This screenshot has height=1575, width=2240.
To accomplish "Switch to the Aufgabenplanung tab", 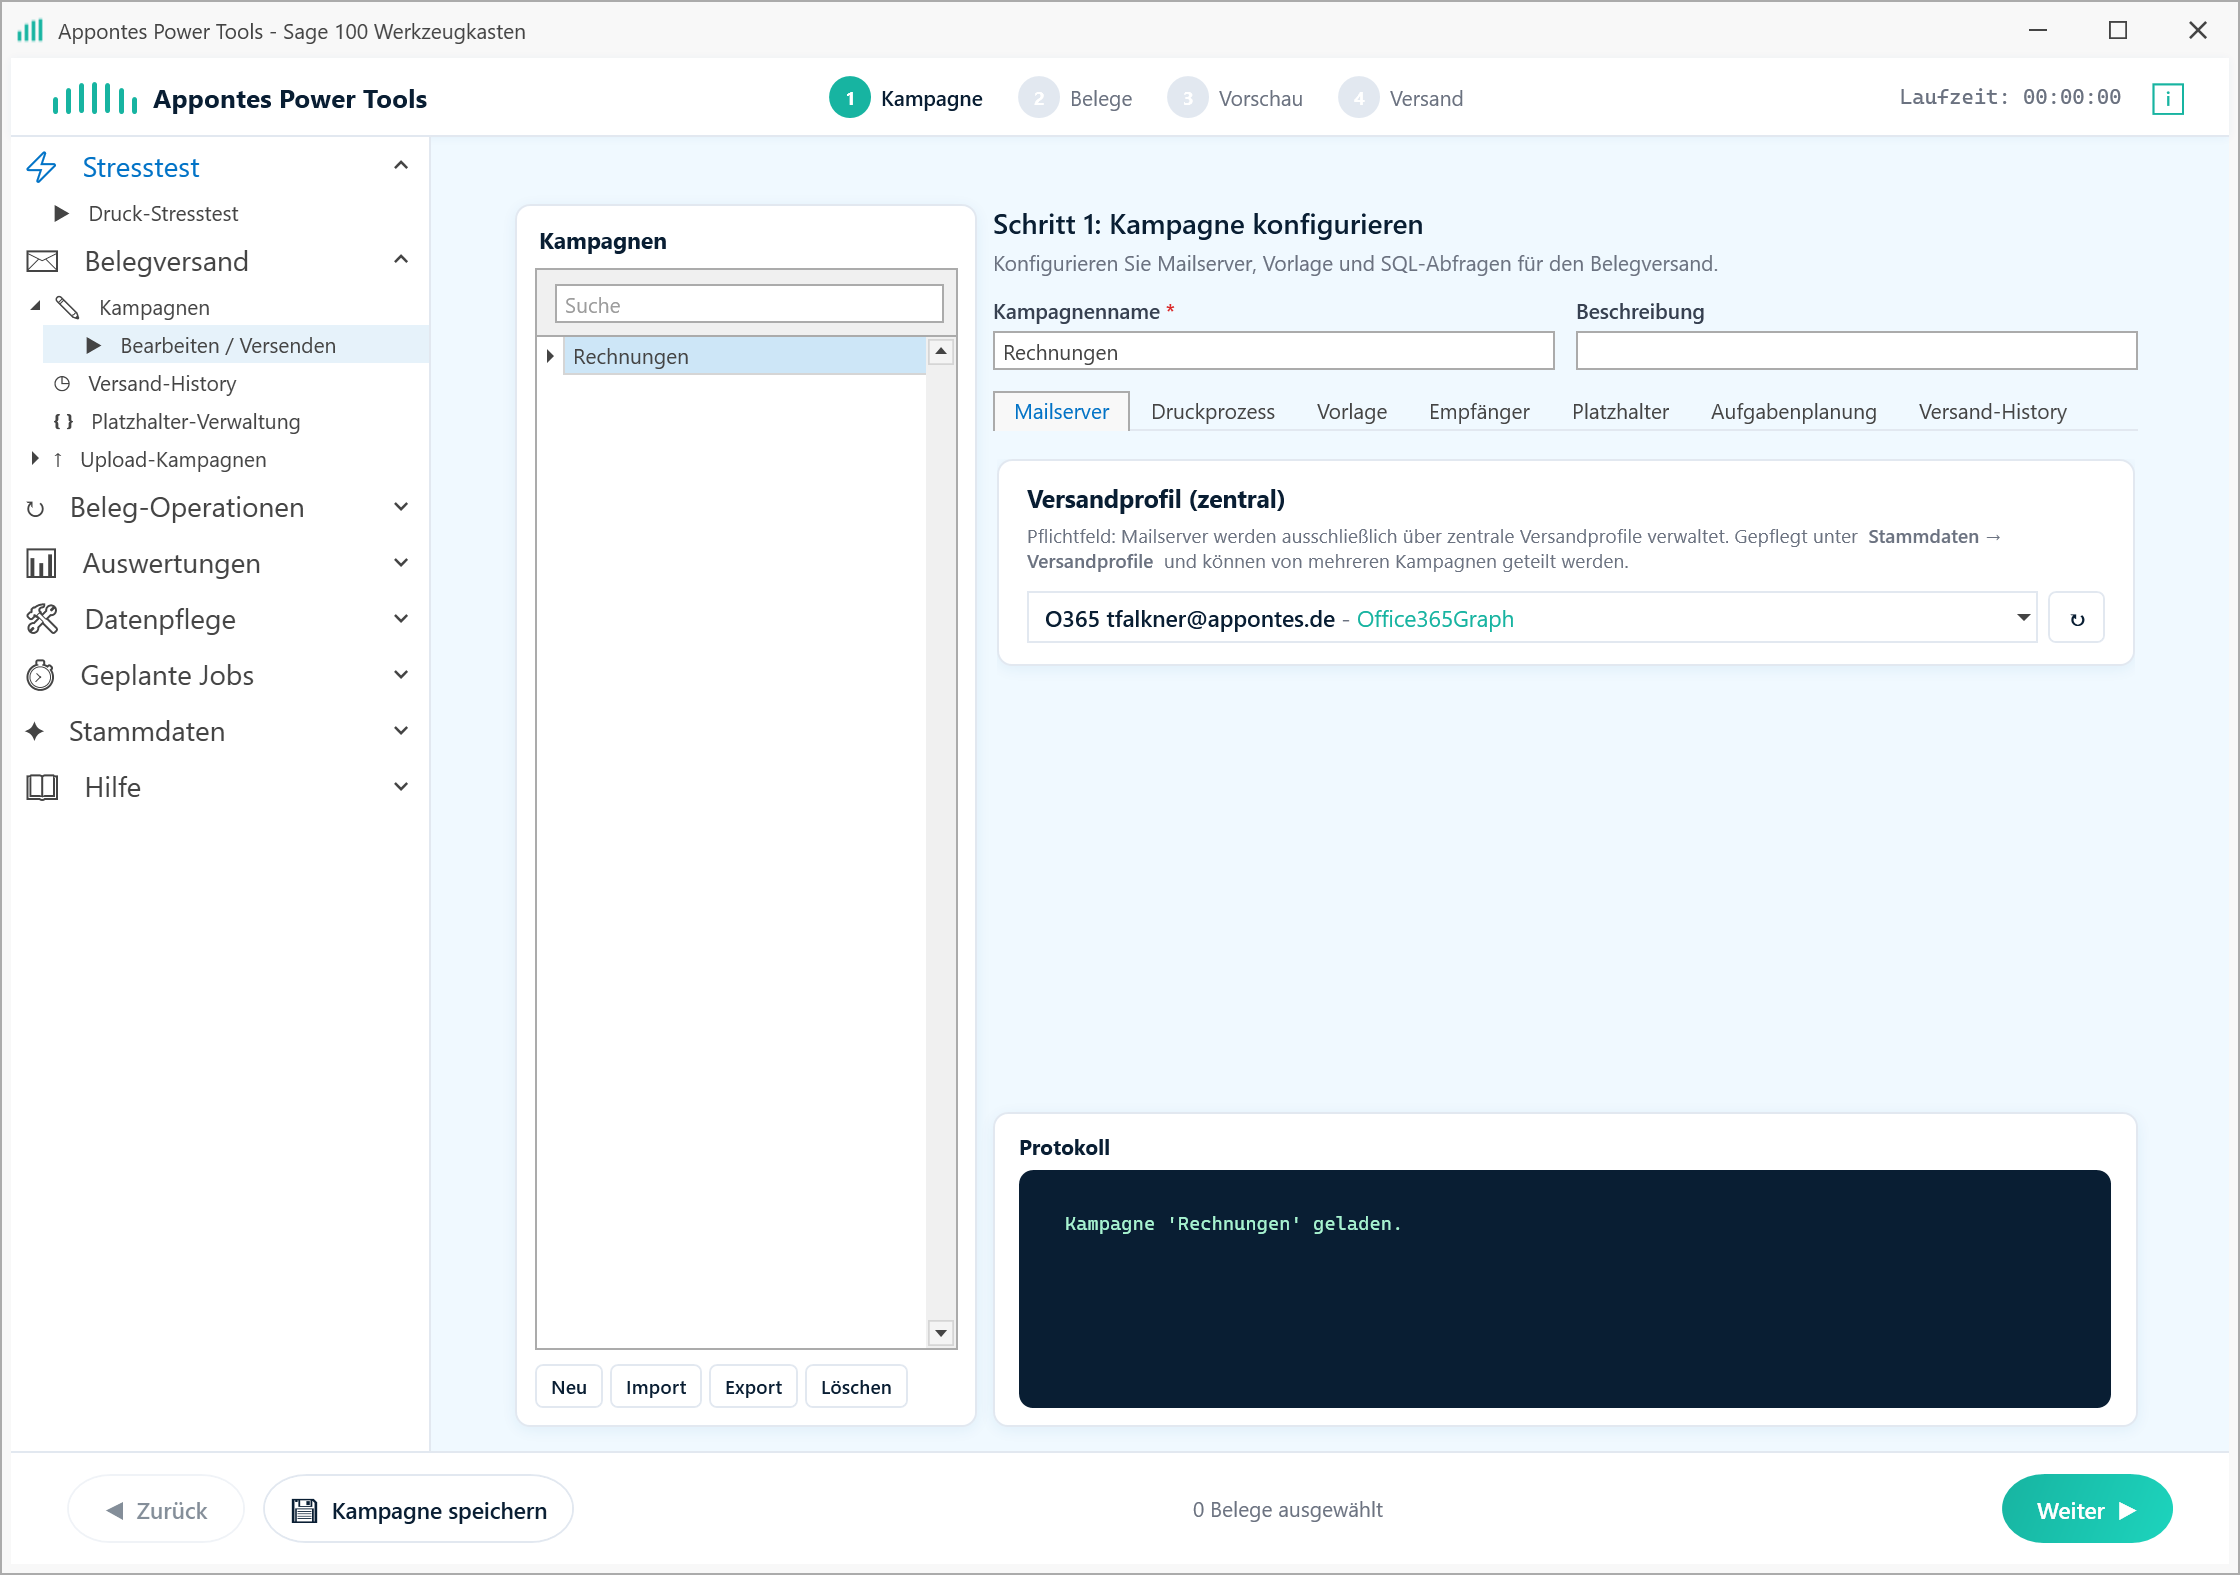I will tap(1793, 411).
